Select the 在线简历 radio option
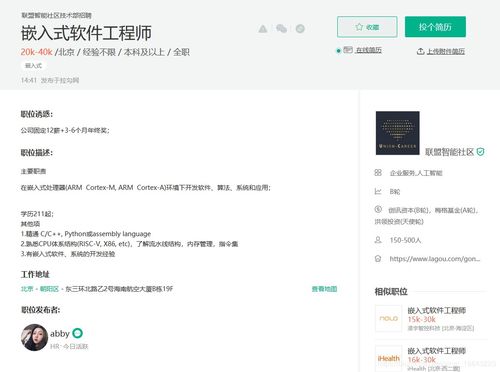This screenshot has height=372, width=500. pyautogui.click(x=338, y=51)
